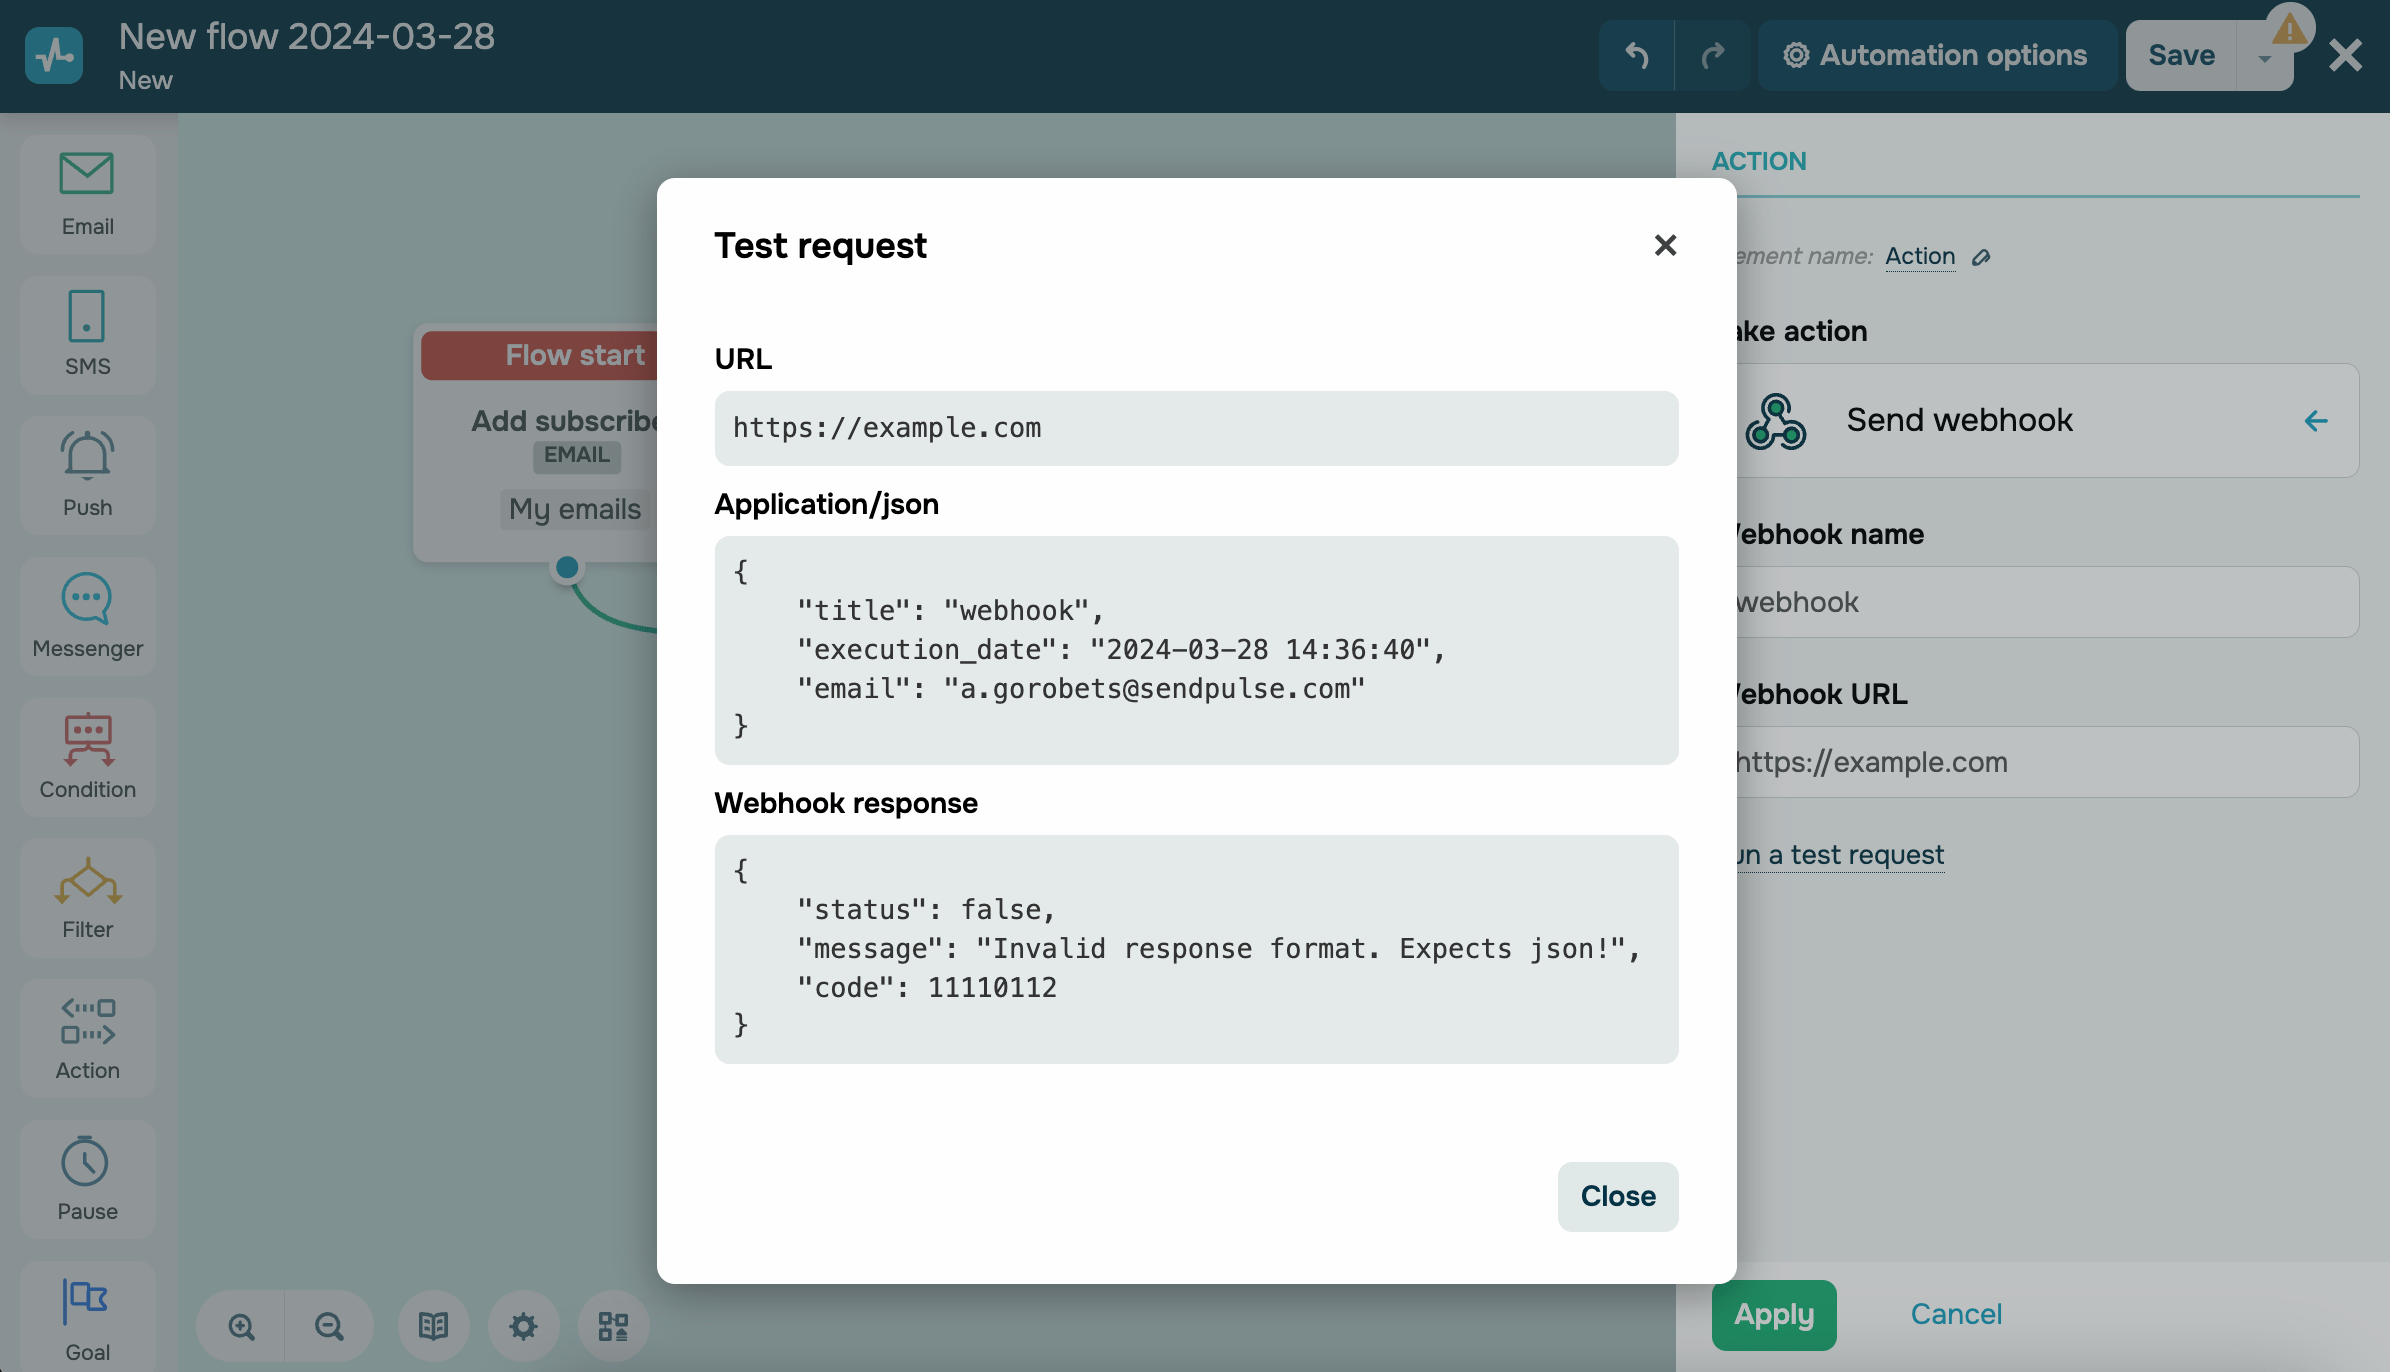Go back from Send webhook selection
Screen dimensions: 2390x1372
(x=2315, y=421)
